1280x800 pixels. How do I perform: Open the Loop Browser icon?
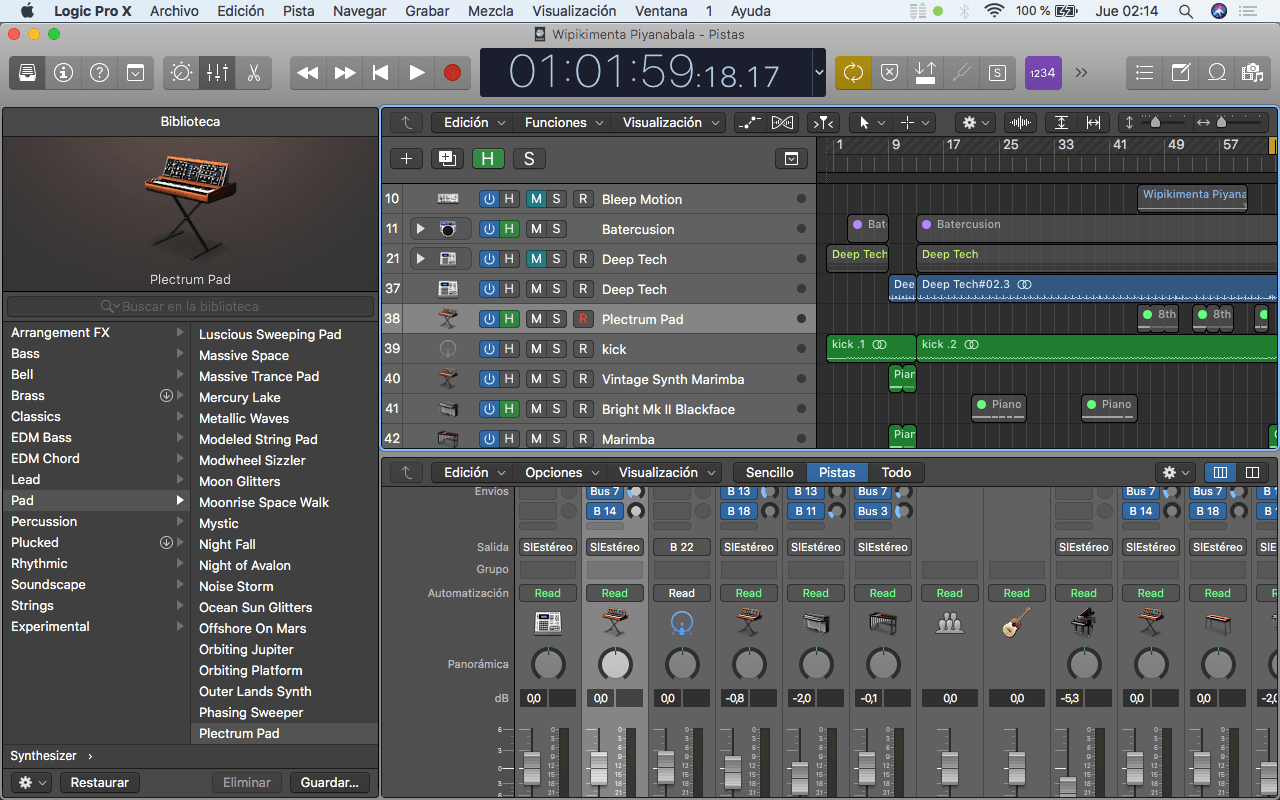pos(1217,73)
